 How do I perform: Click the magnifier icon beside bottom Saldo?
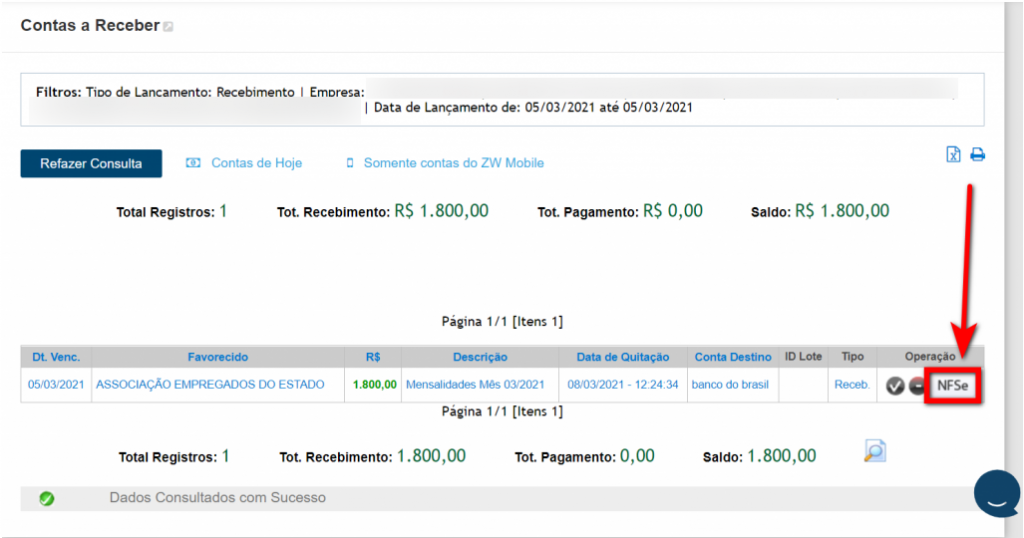pos(874,452)
